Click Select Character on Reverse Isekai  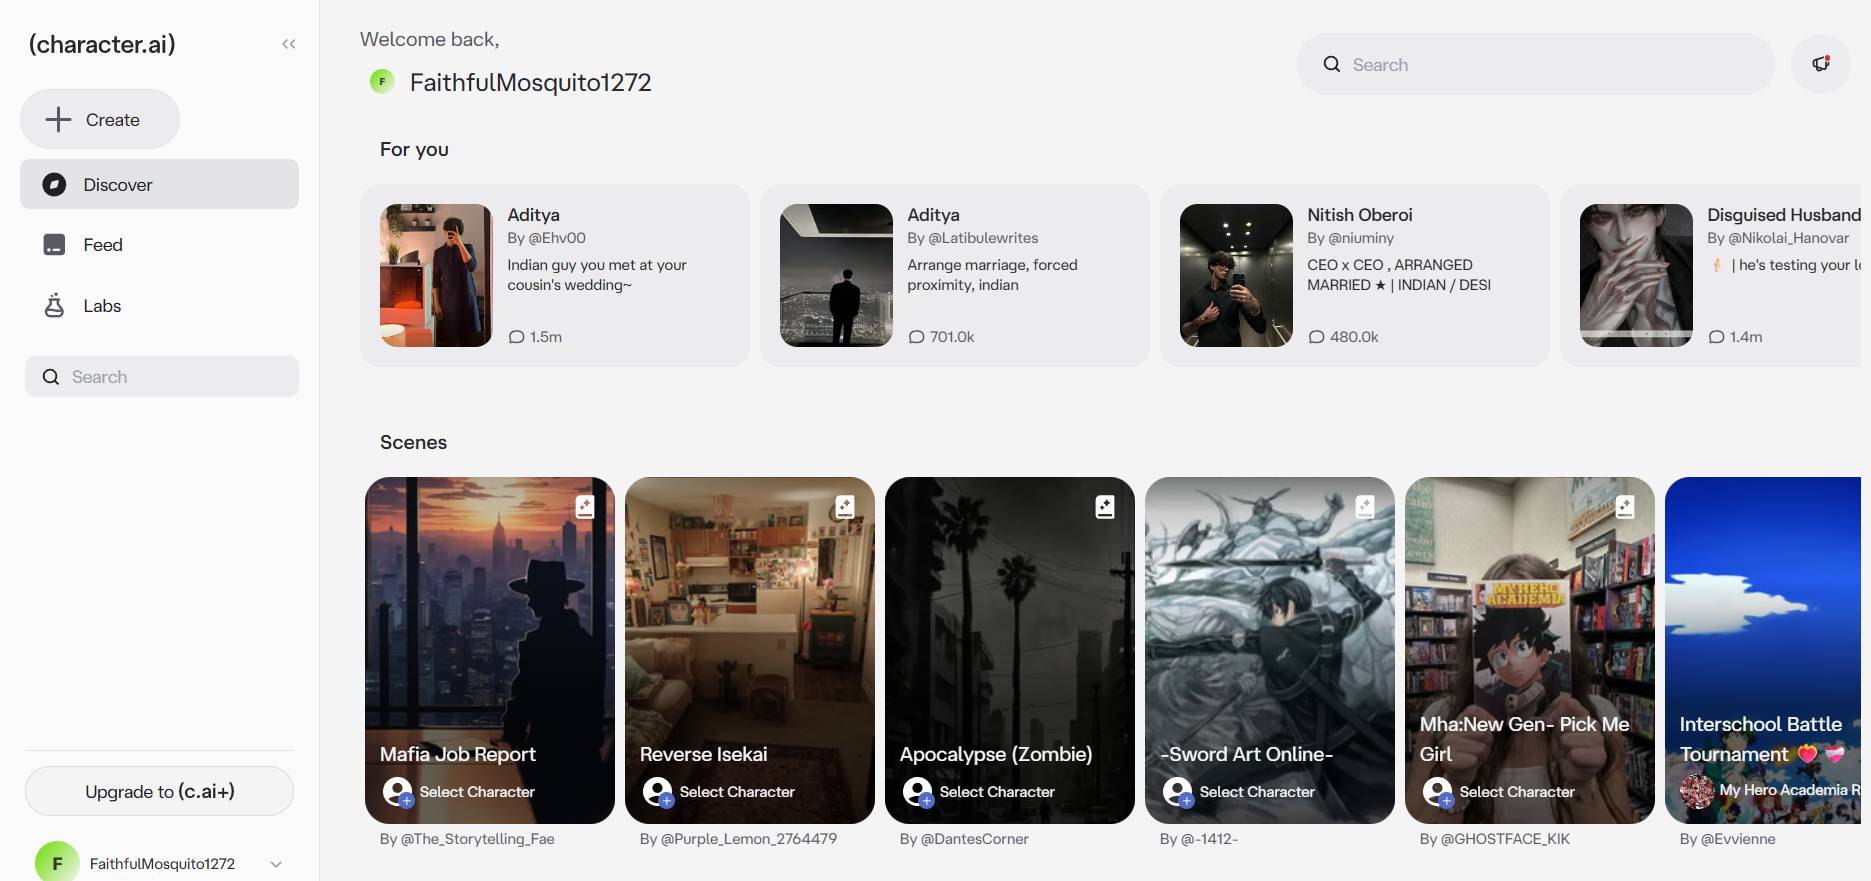tap(737, 792)
